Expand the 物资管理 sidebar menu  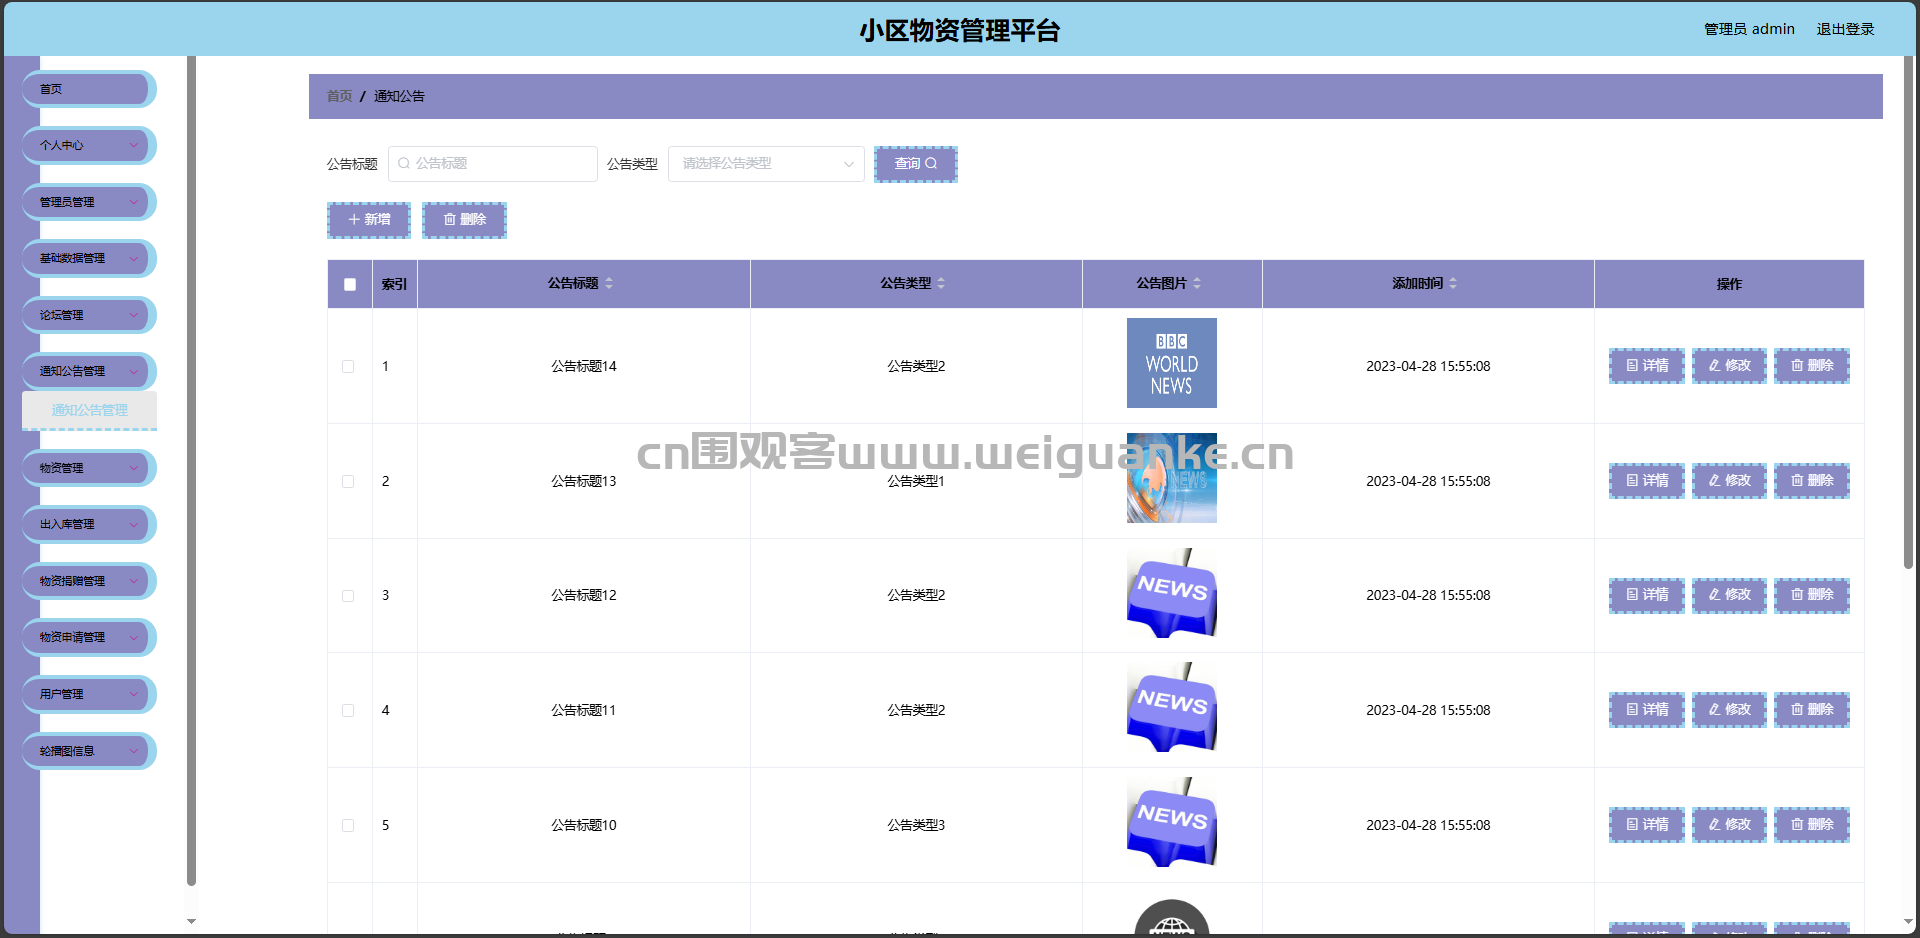click(89, 468)
